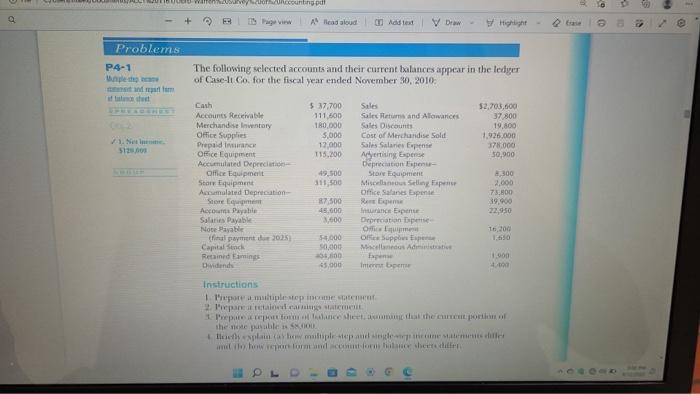Click the 'Accounts Payable' account name

tap(228, 211)
